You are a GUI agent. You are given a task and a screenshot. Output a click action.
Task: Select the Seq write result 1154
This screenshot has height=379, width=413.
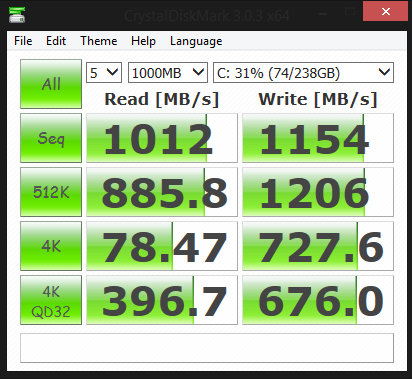coord(318,138)
